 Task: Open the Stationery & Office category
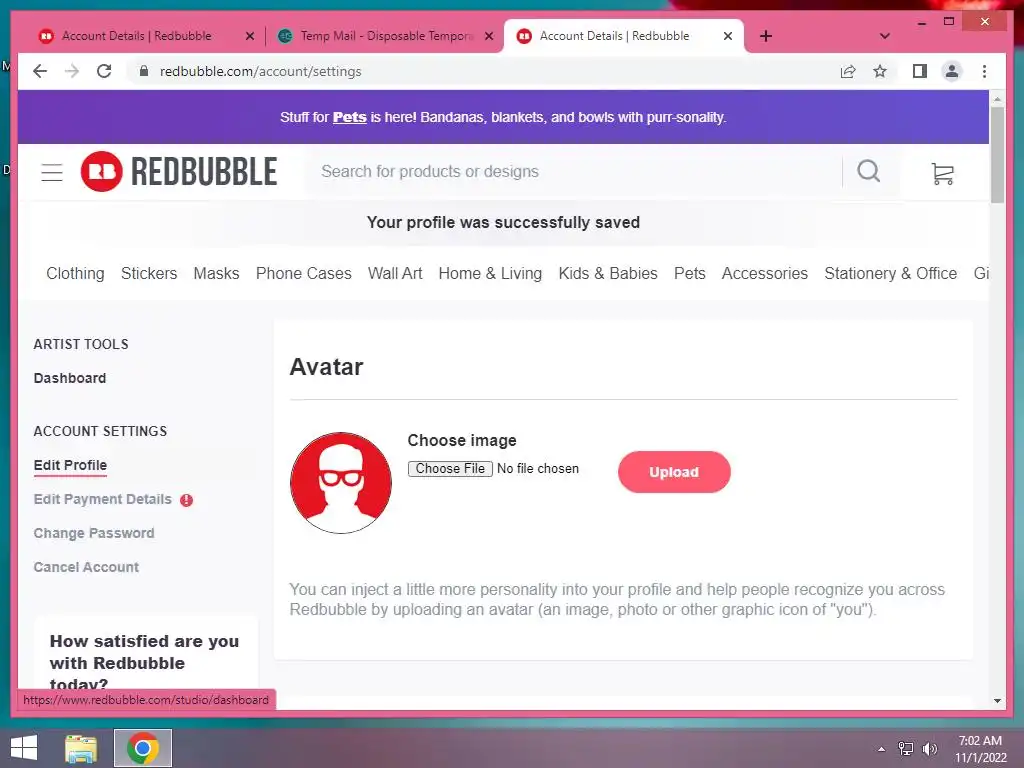pyautogui.click(x=891, y=274)
